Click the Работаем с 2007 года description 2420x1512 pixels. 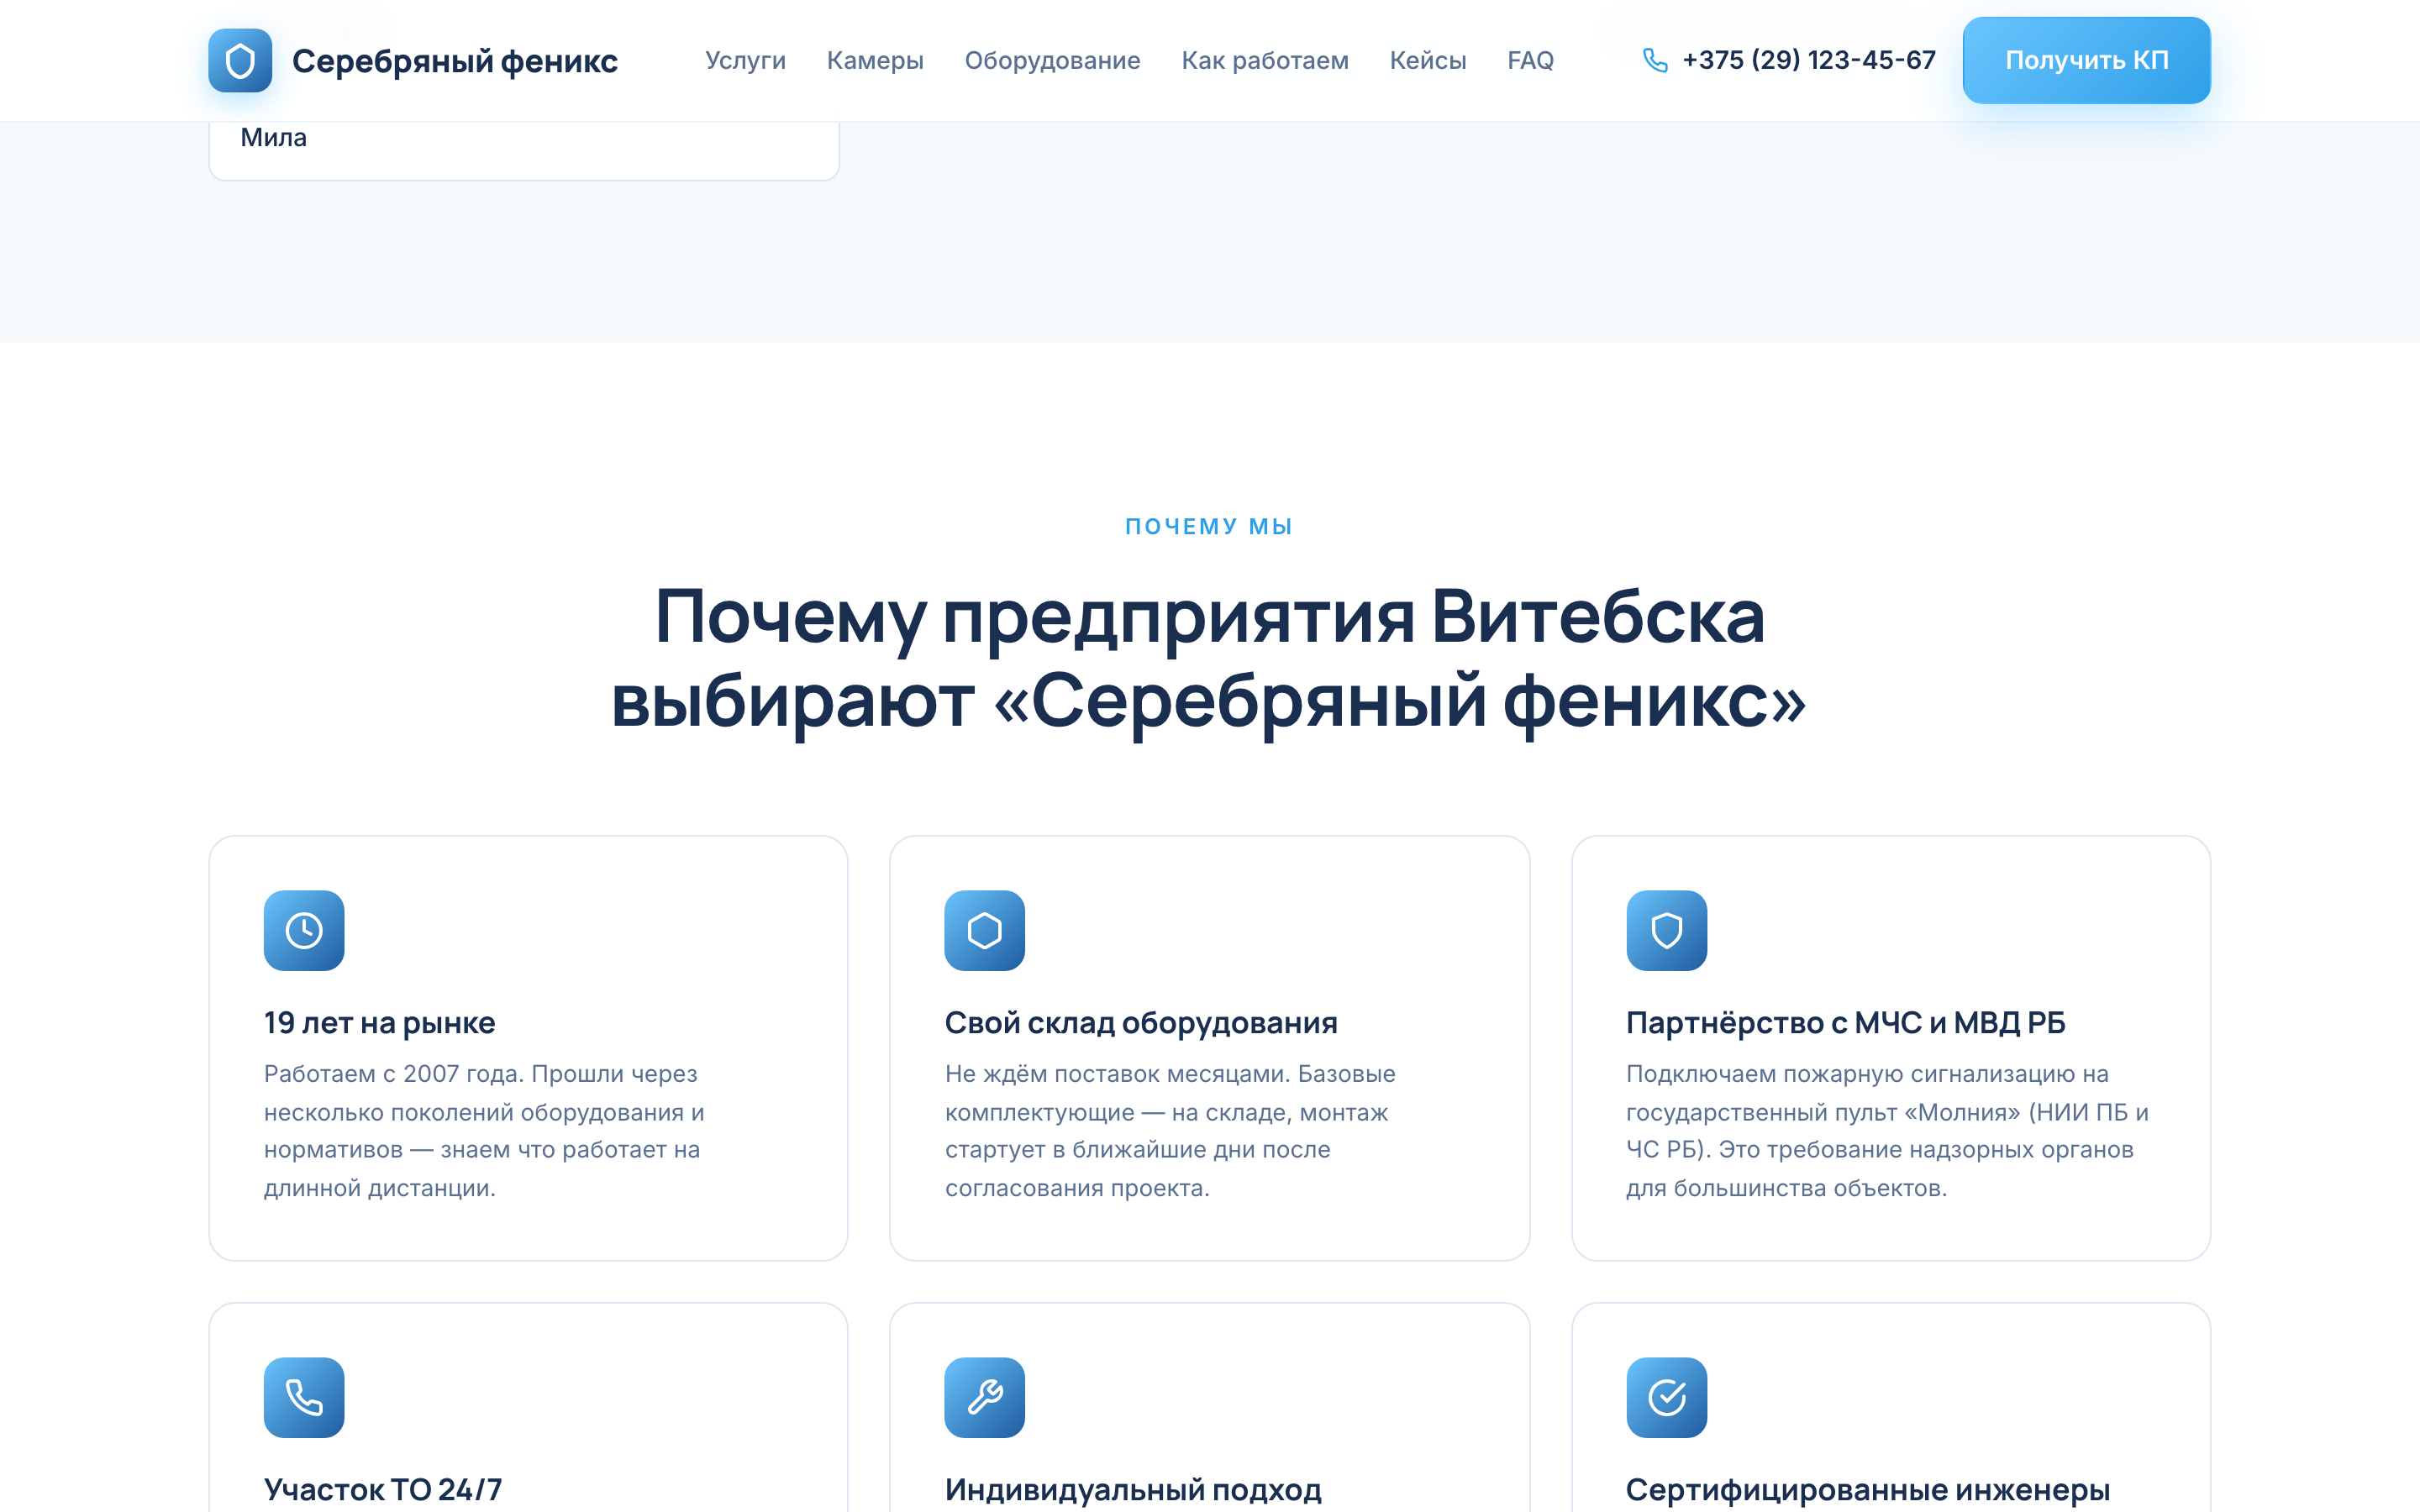pyautogui.click(x=485, y=1130)
